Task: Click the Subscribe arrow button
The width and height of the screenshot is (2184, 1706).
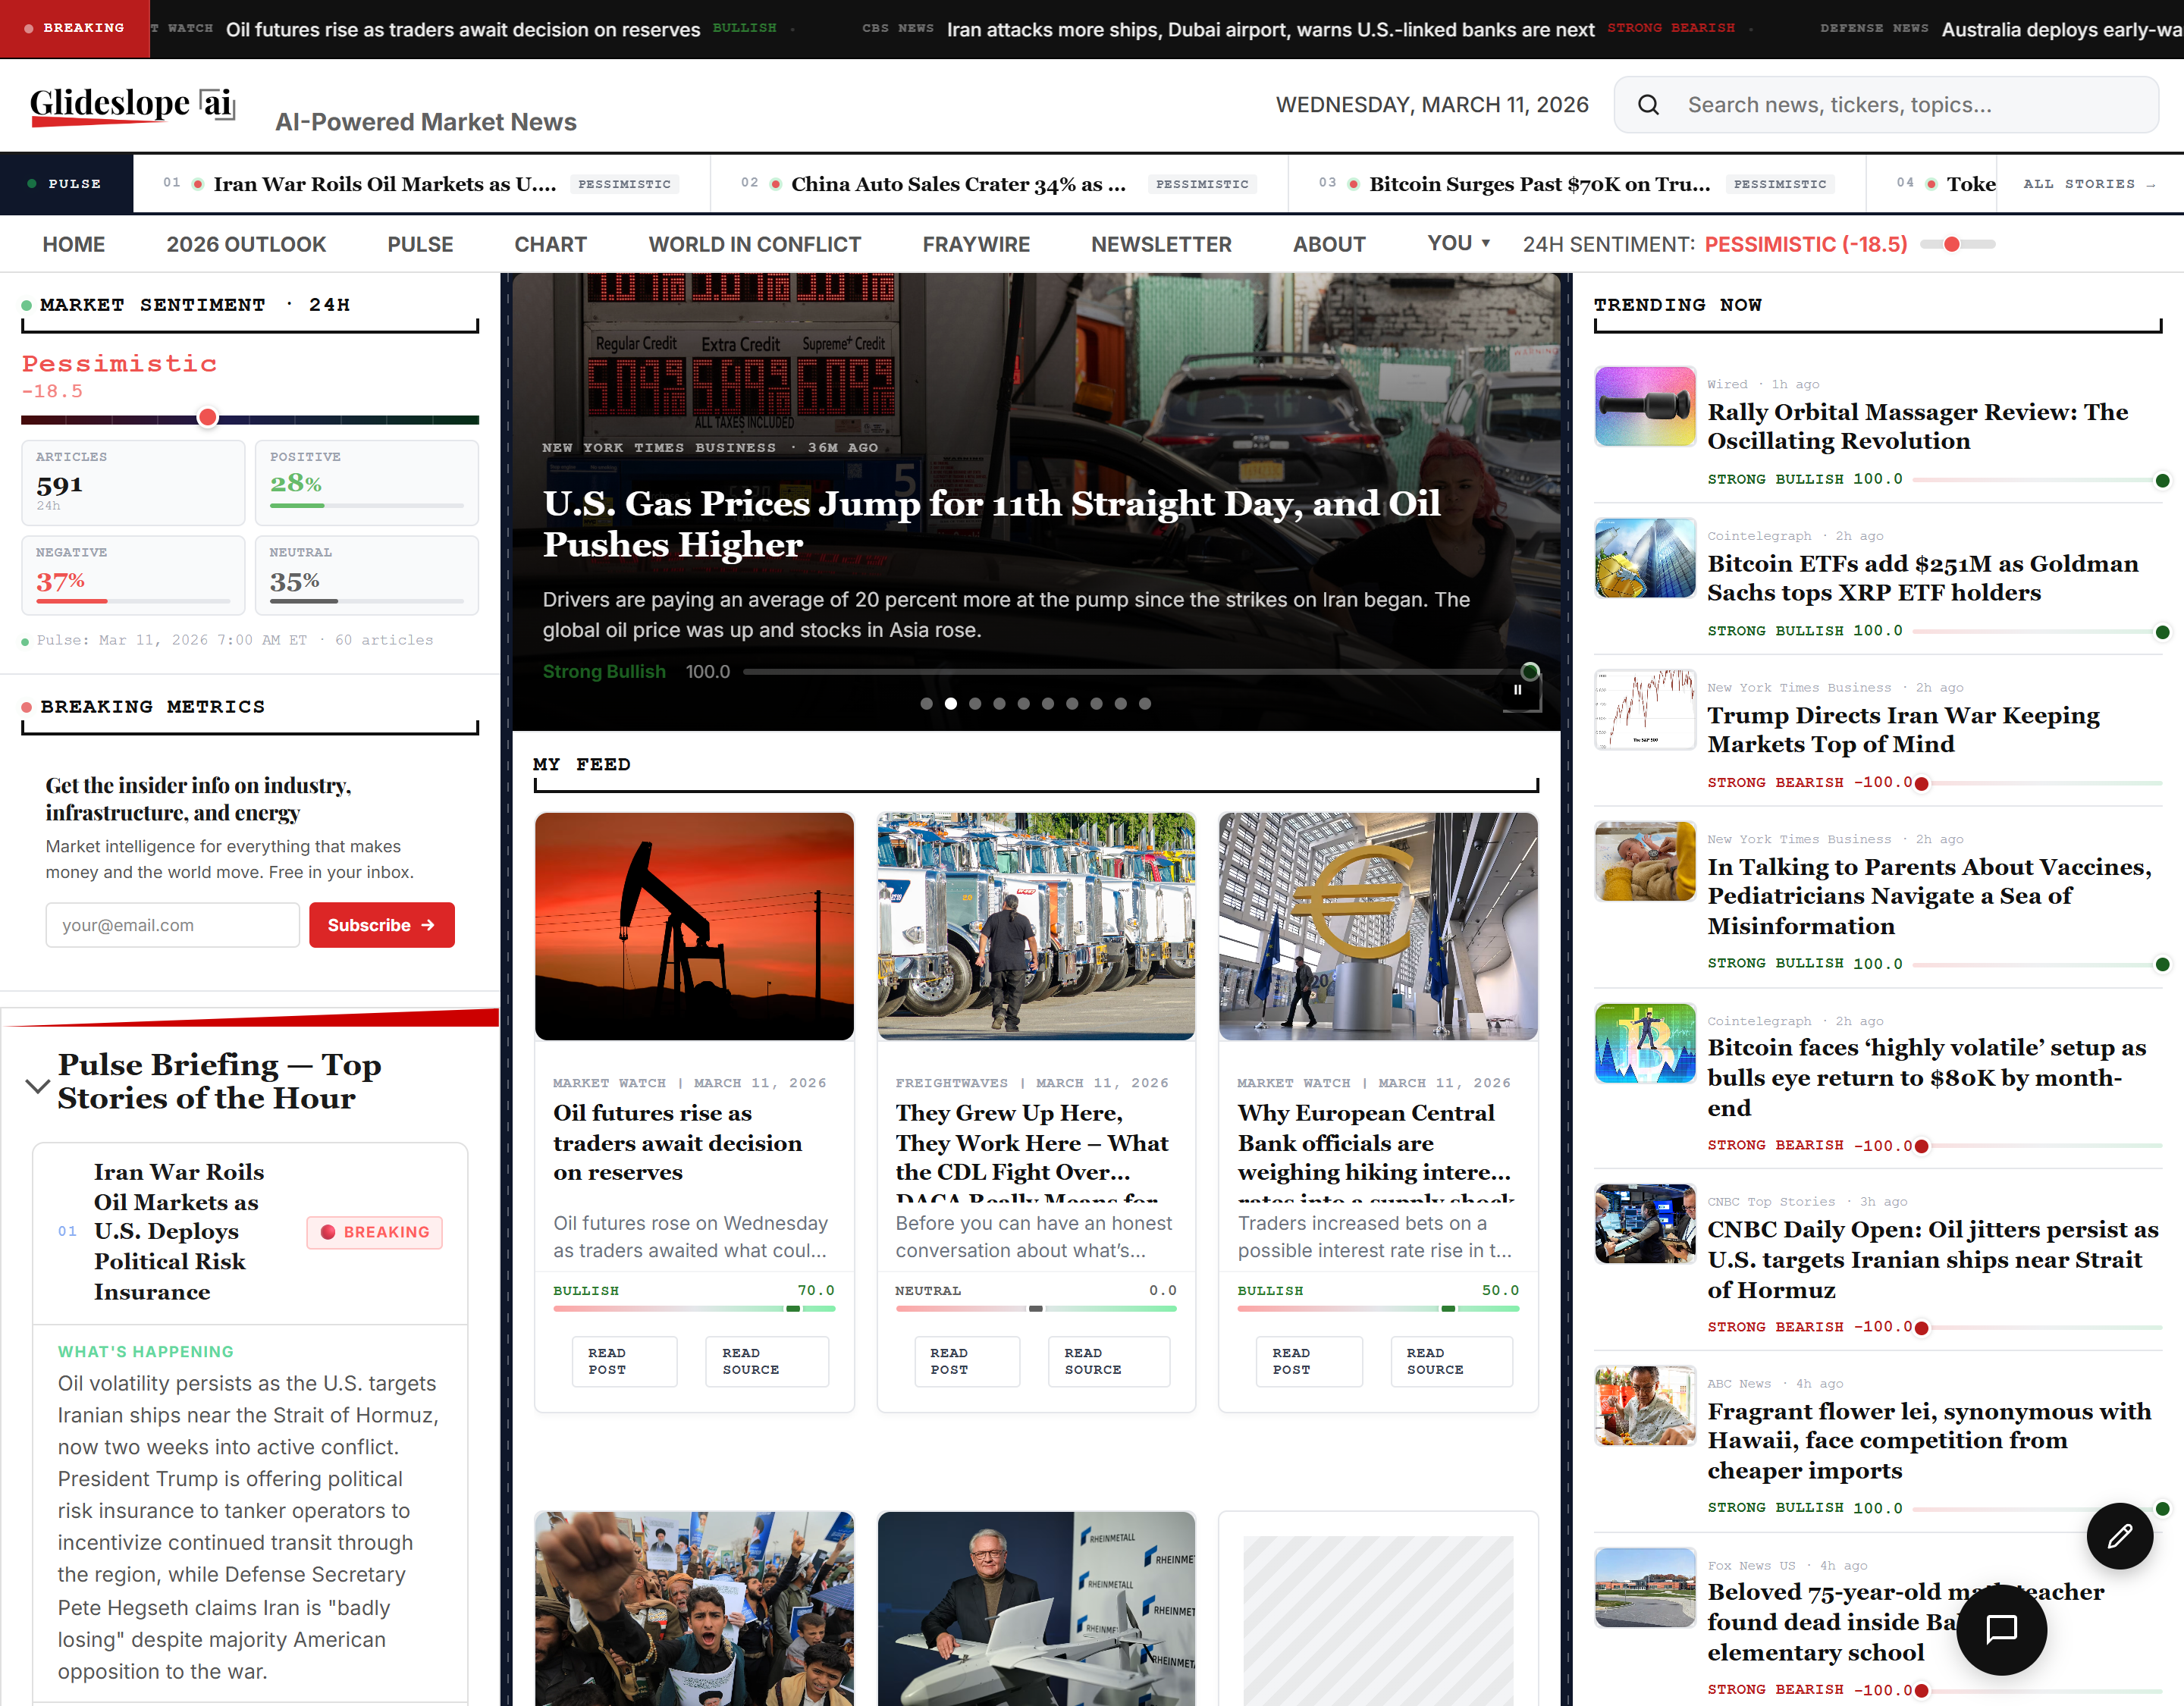Action: point(381,925)
